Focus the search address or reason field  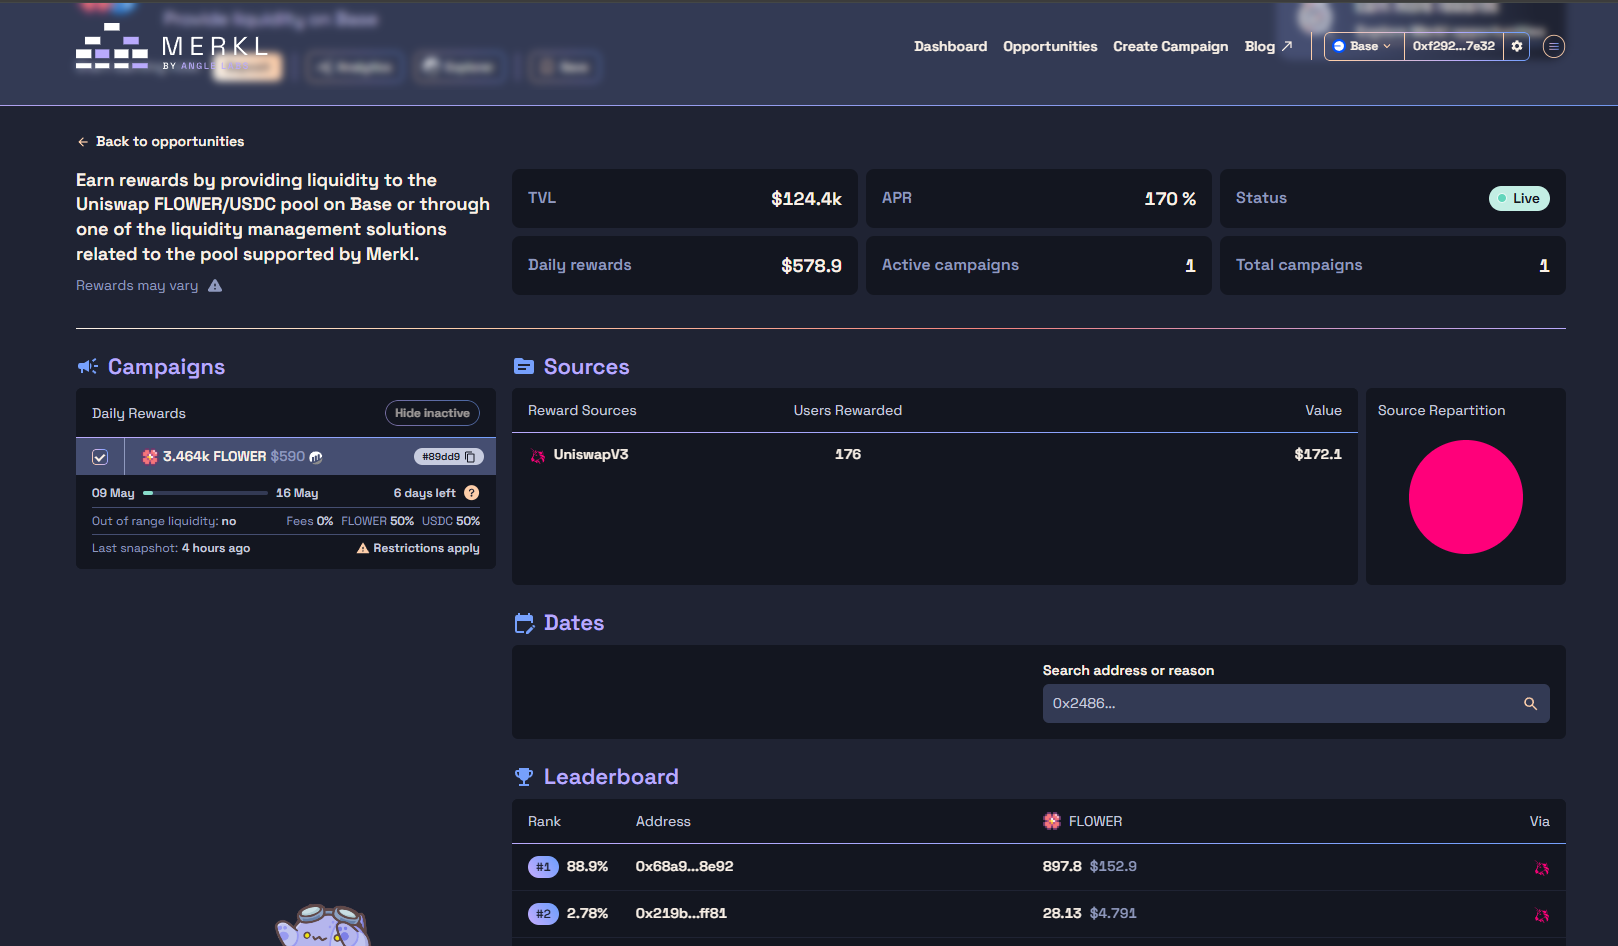(1296, 704)
